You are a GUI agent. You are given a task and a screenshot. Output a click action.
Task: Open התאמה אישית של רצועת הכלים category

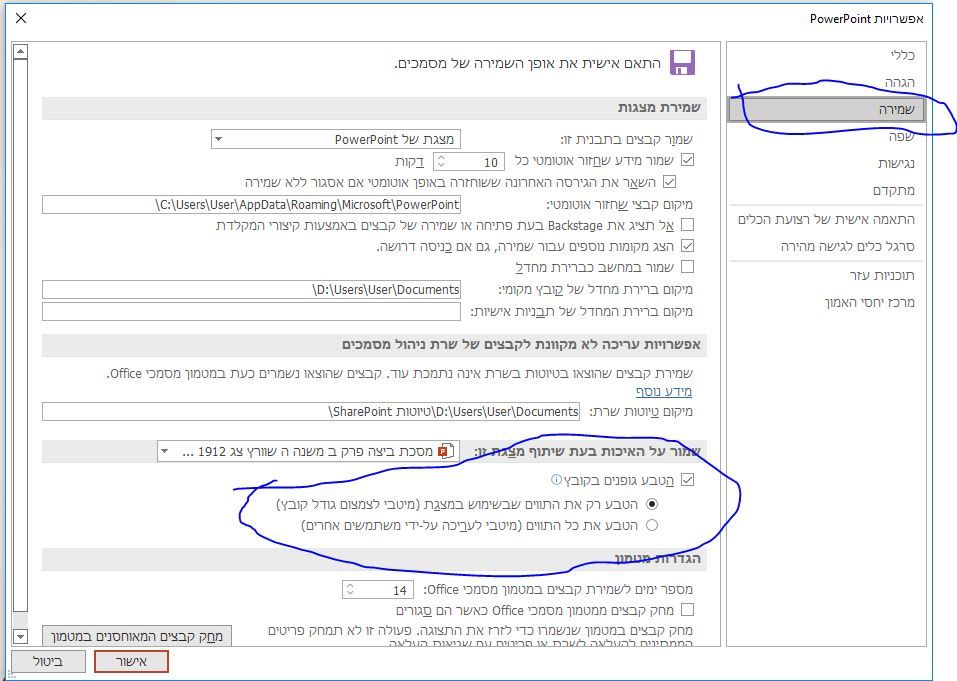827,220
